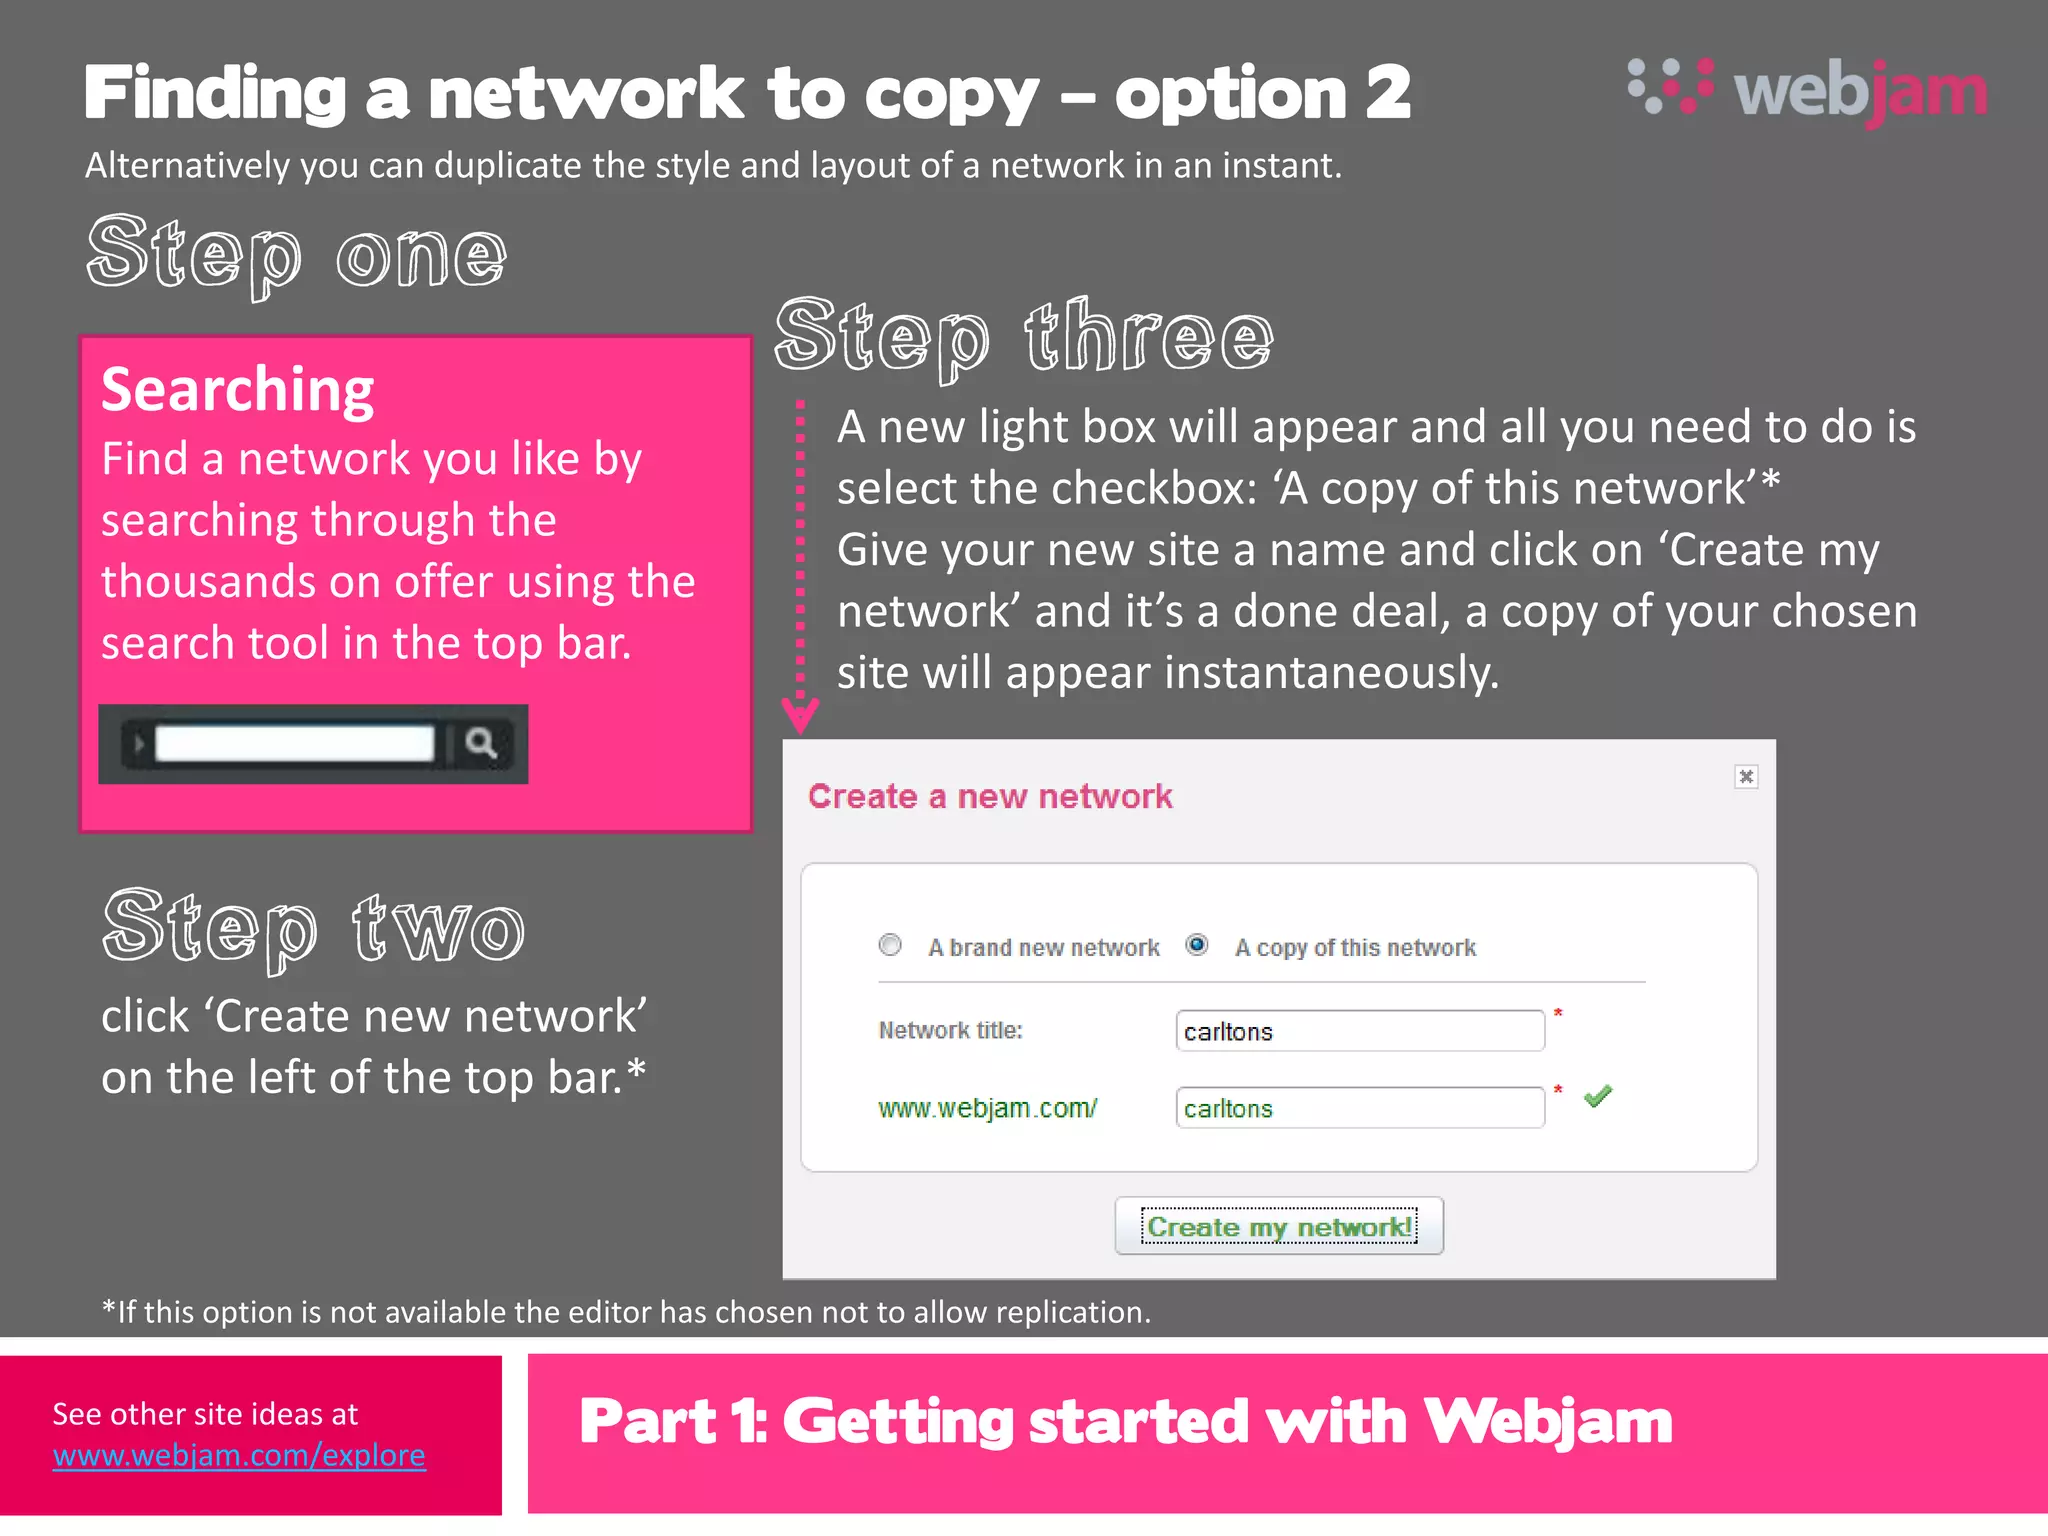Select 'A copy of this network' radio button

tap(1197, 945)
